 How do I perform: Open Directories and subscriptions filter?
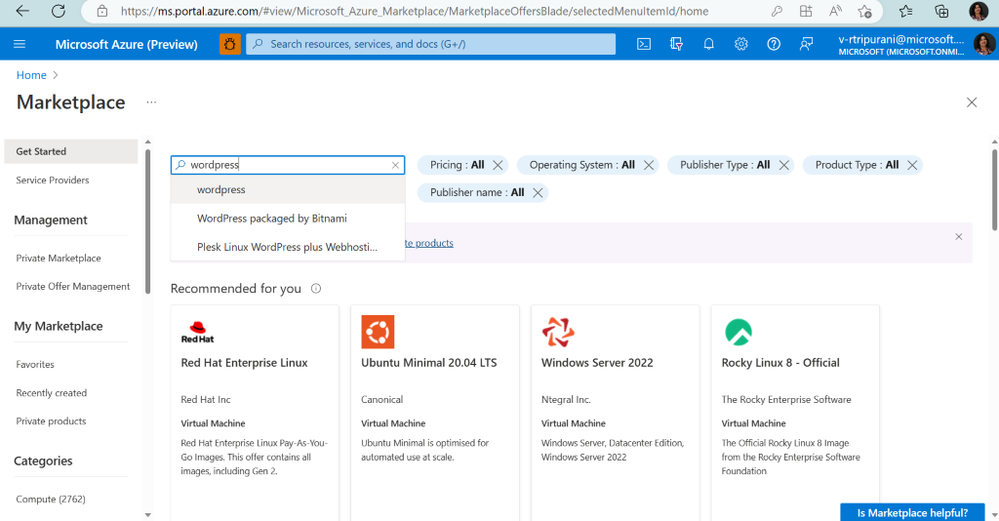677,44
